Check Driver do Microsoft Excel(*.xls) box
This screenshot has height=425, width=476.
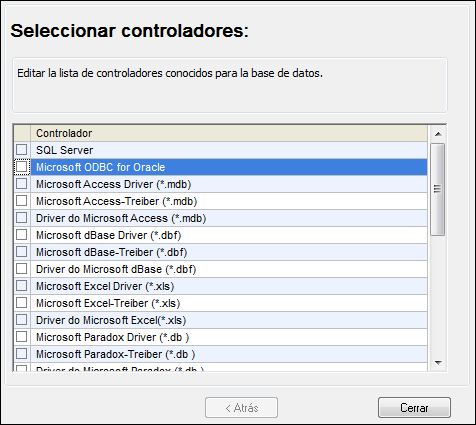[22, 320]
